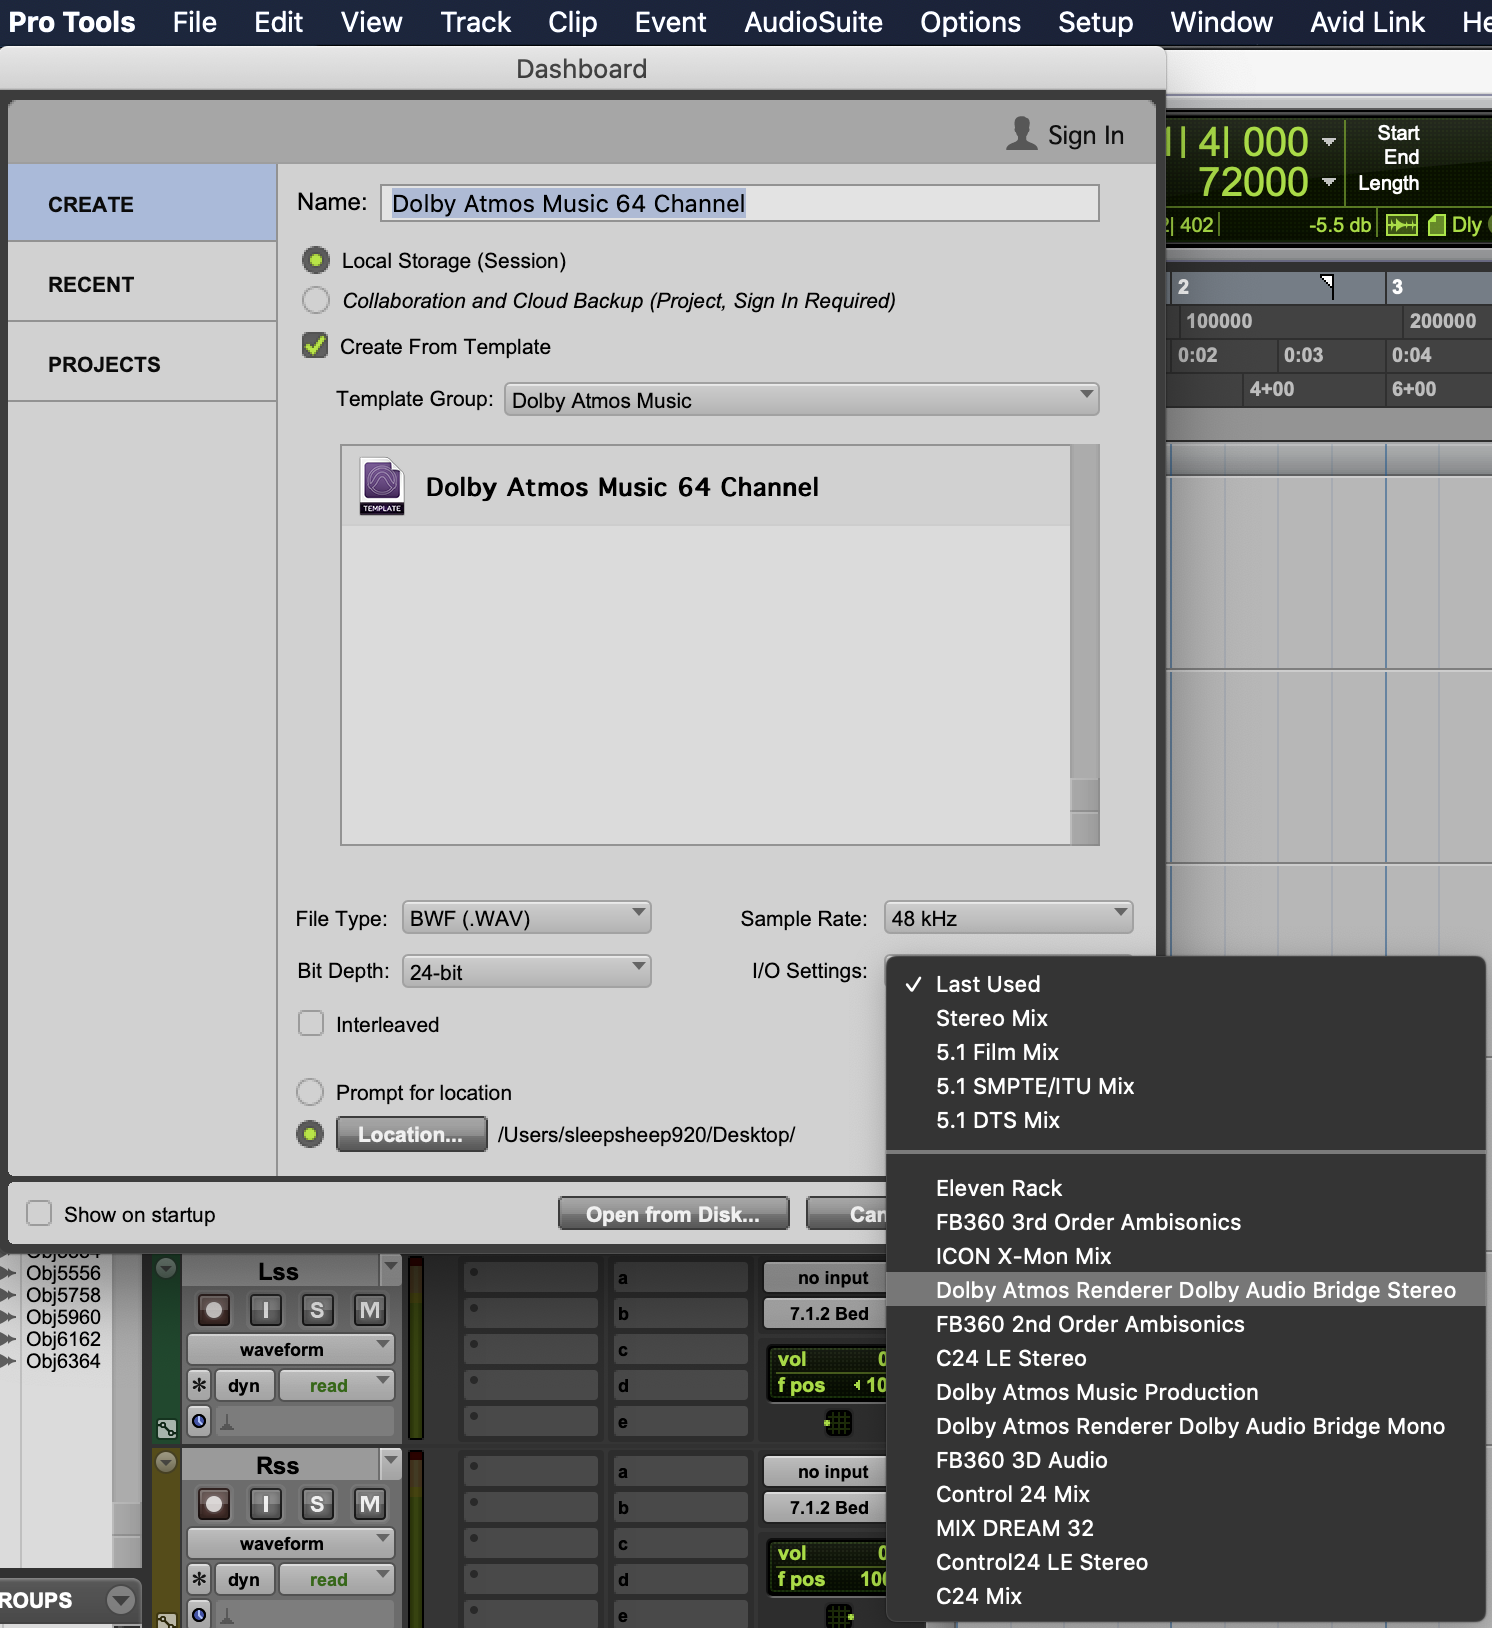Record-enable the Lss track
Screen dimensions: 1492x1628
(214, 1310)
